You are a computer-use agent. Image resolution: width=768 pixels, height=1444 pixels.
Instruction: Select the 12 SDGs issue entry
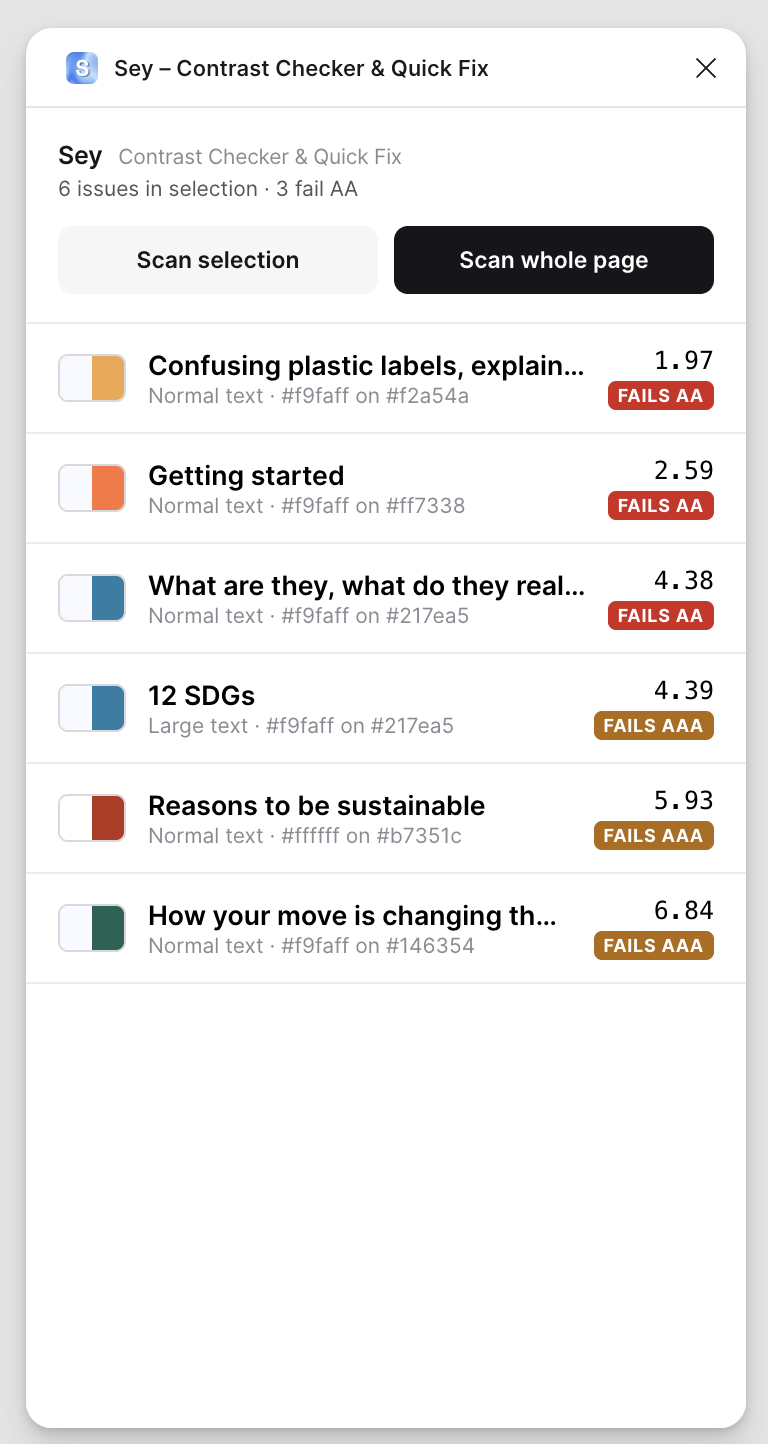[x=386, y=708]
